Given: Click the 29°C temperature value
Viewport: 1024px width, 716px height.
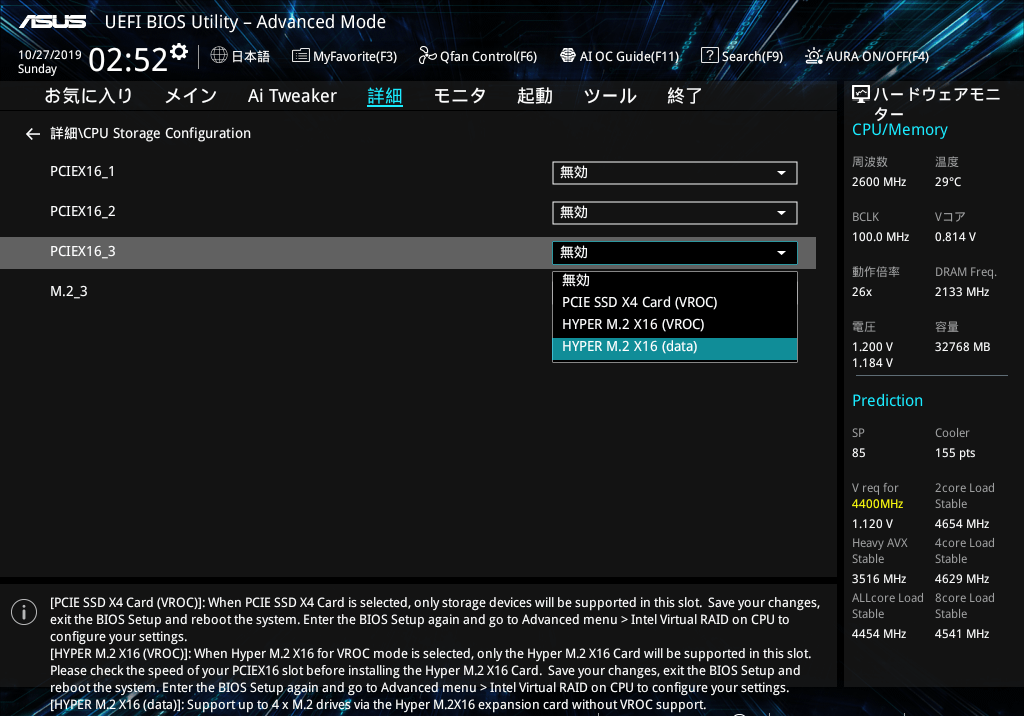Looking at the screenshot, I should pyautogui.click(x=948, y=182).
